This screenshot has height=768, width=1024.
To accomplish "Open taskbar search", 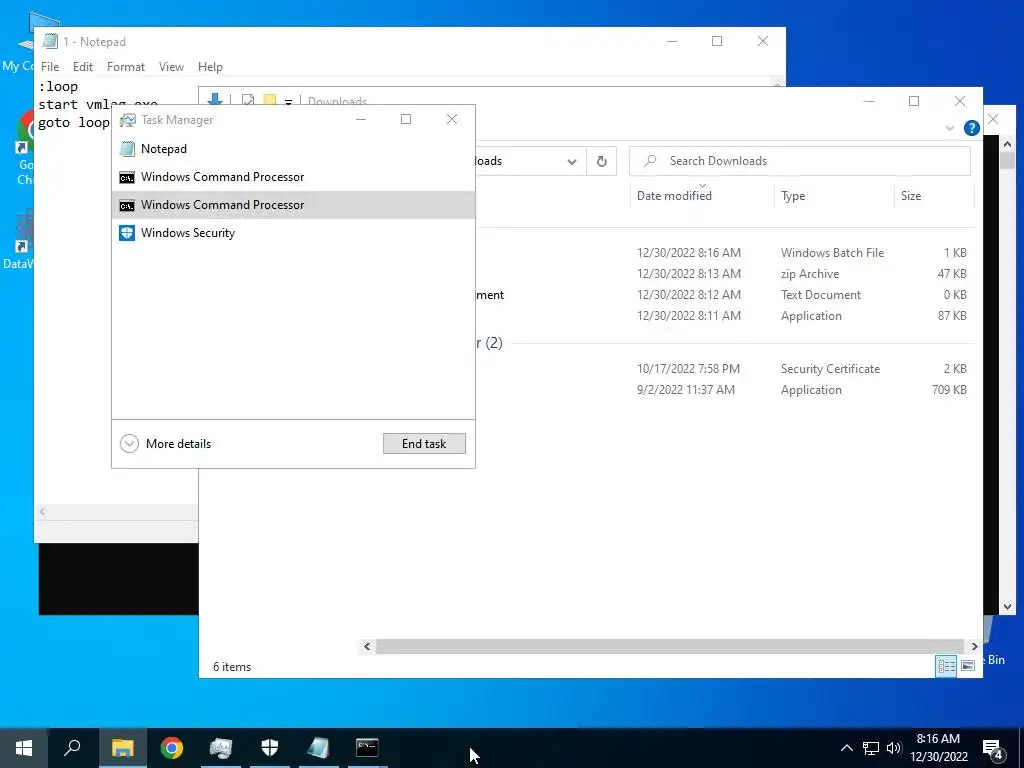I will pos(72,748).
